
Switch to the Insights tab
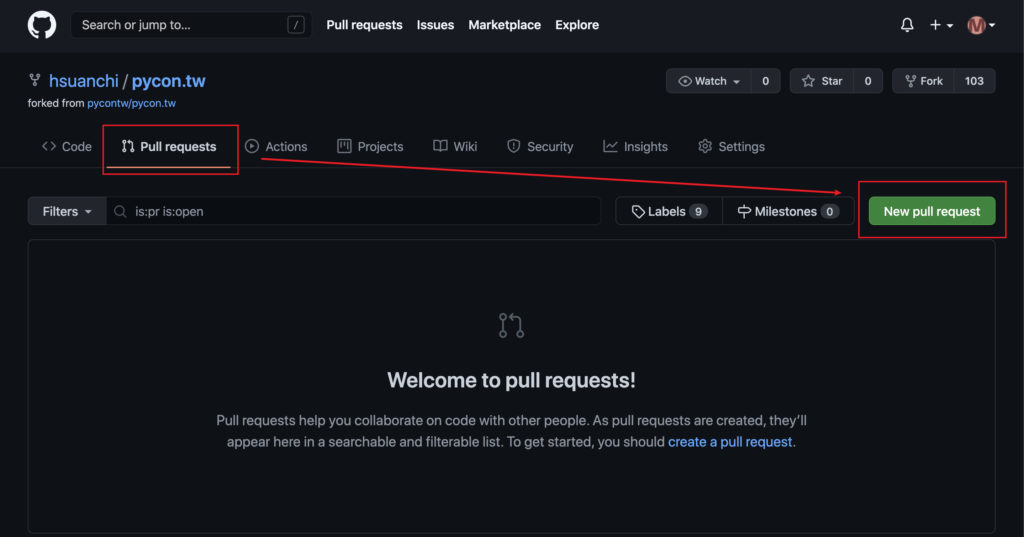[x=635, y=146]
